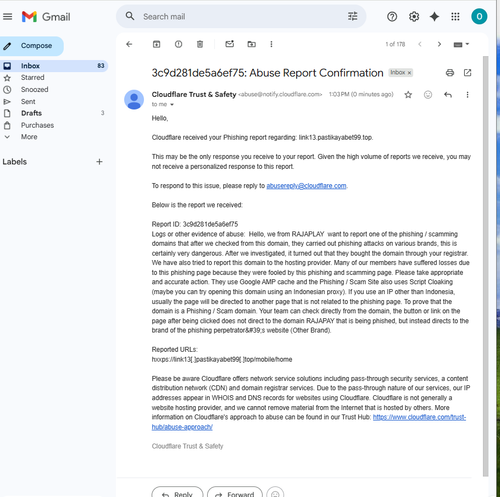Archive this email
Screen dimensions: 500x497
[x=156, y=44]
